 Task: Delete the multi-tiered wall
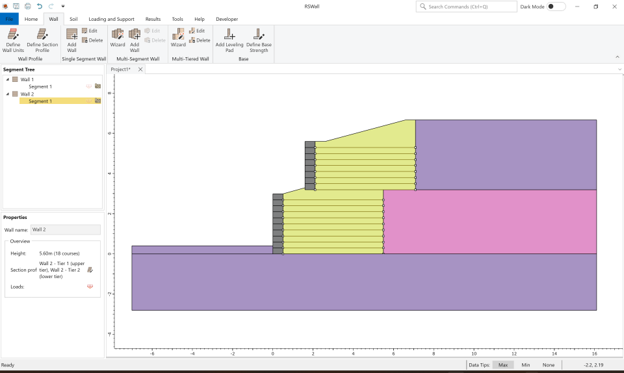click(x=200, y=40)
